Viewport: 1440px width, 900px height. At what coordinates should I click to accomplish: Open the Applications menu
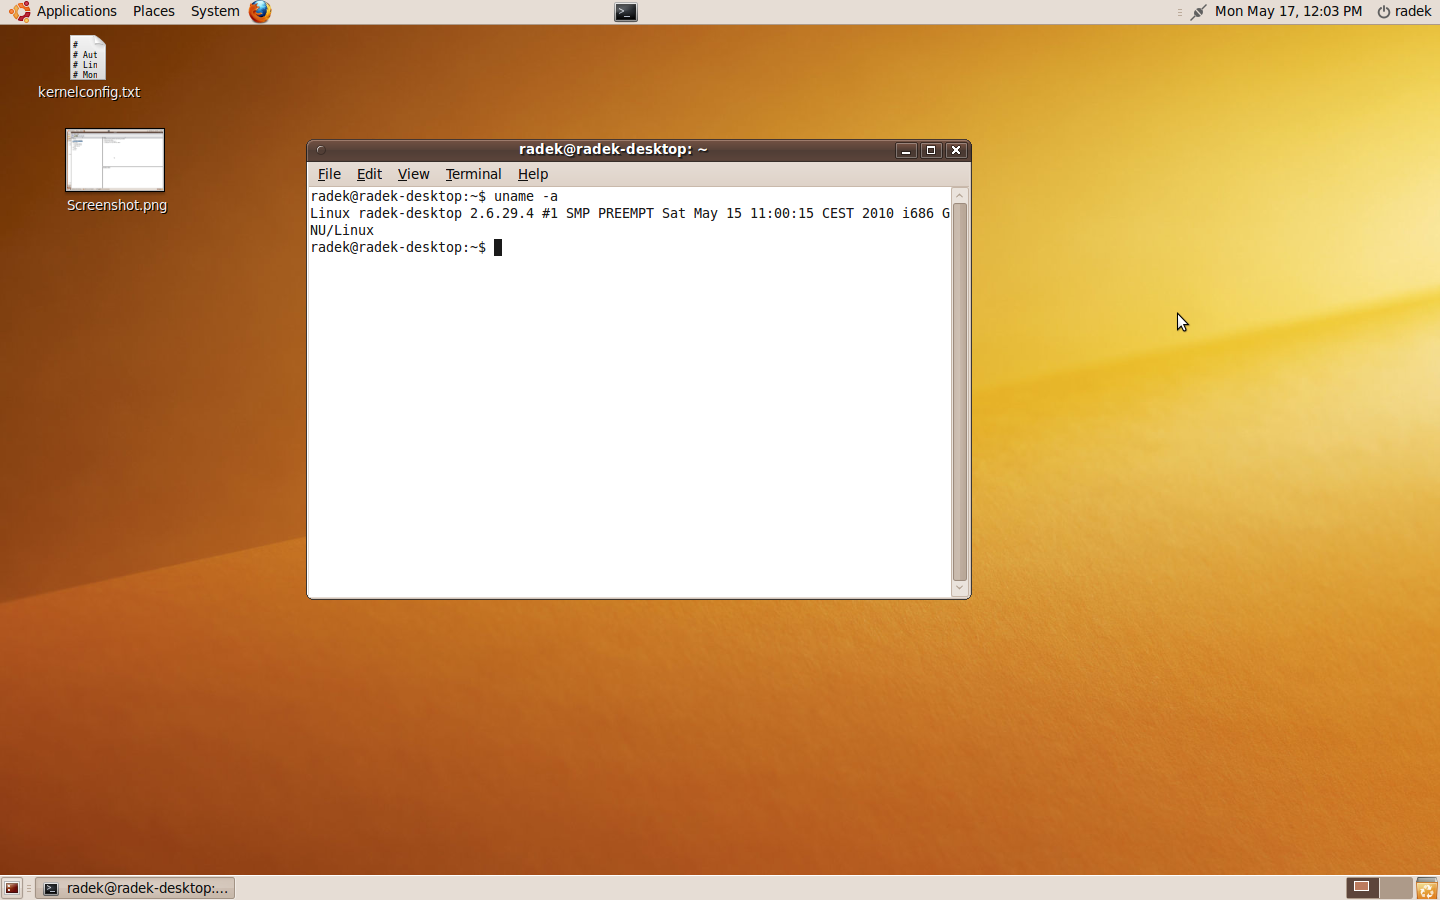pyautogui.click(x=66, y=12)
